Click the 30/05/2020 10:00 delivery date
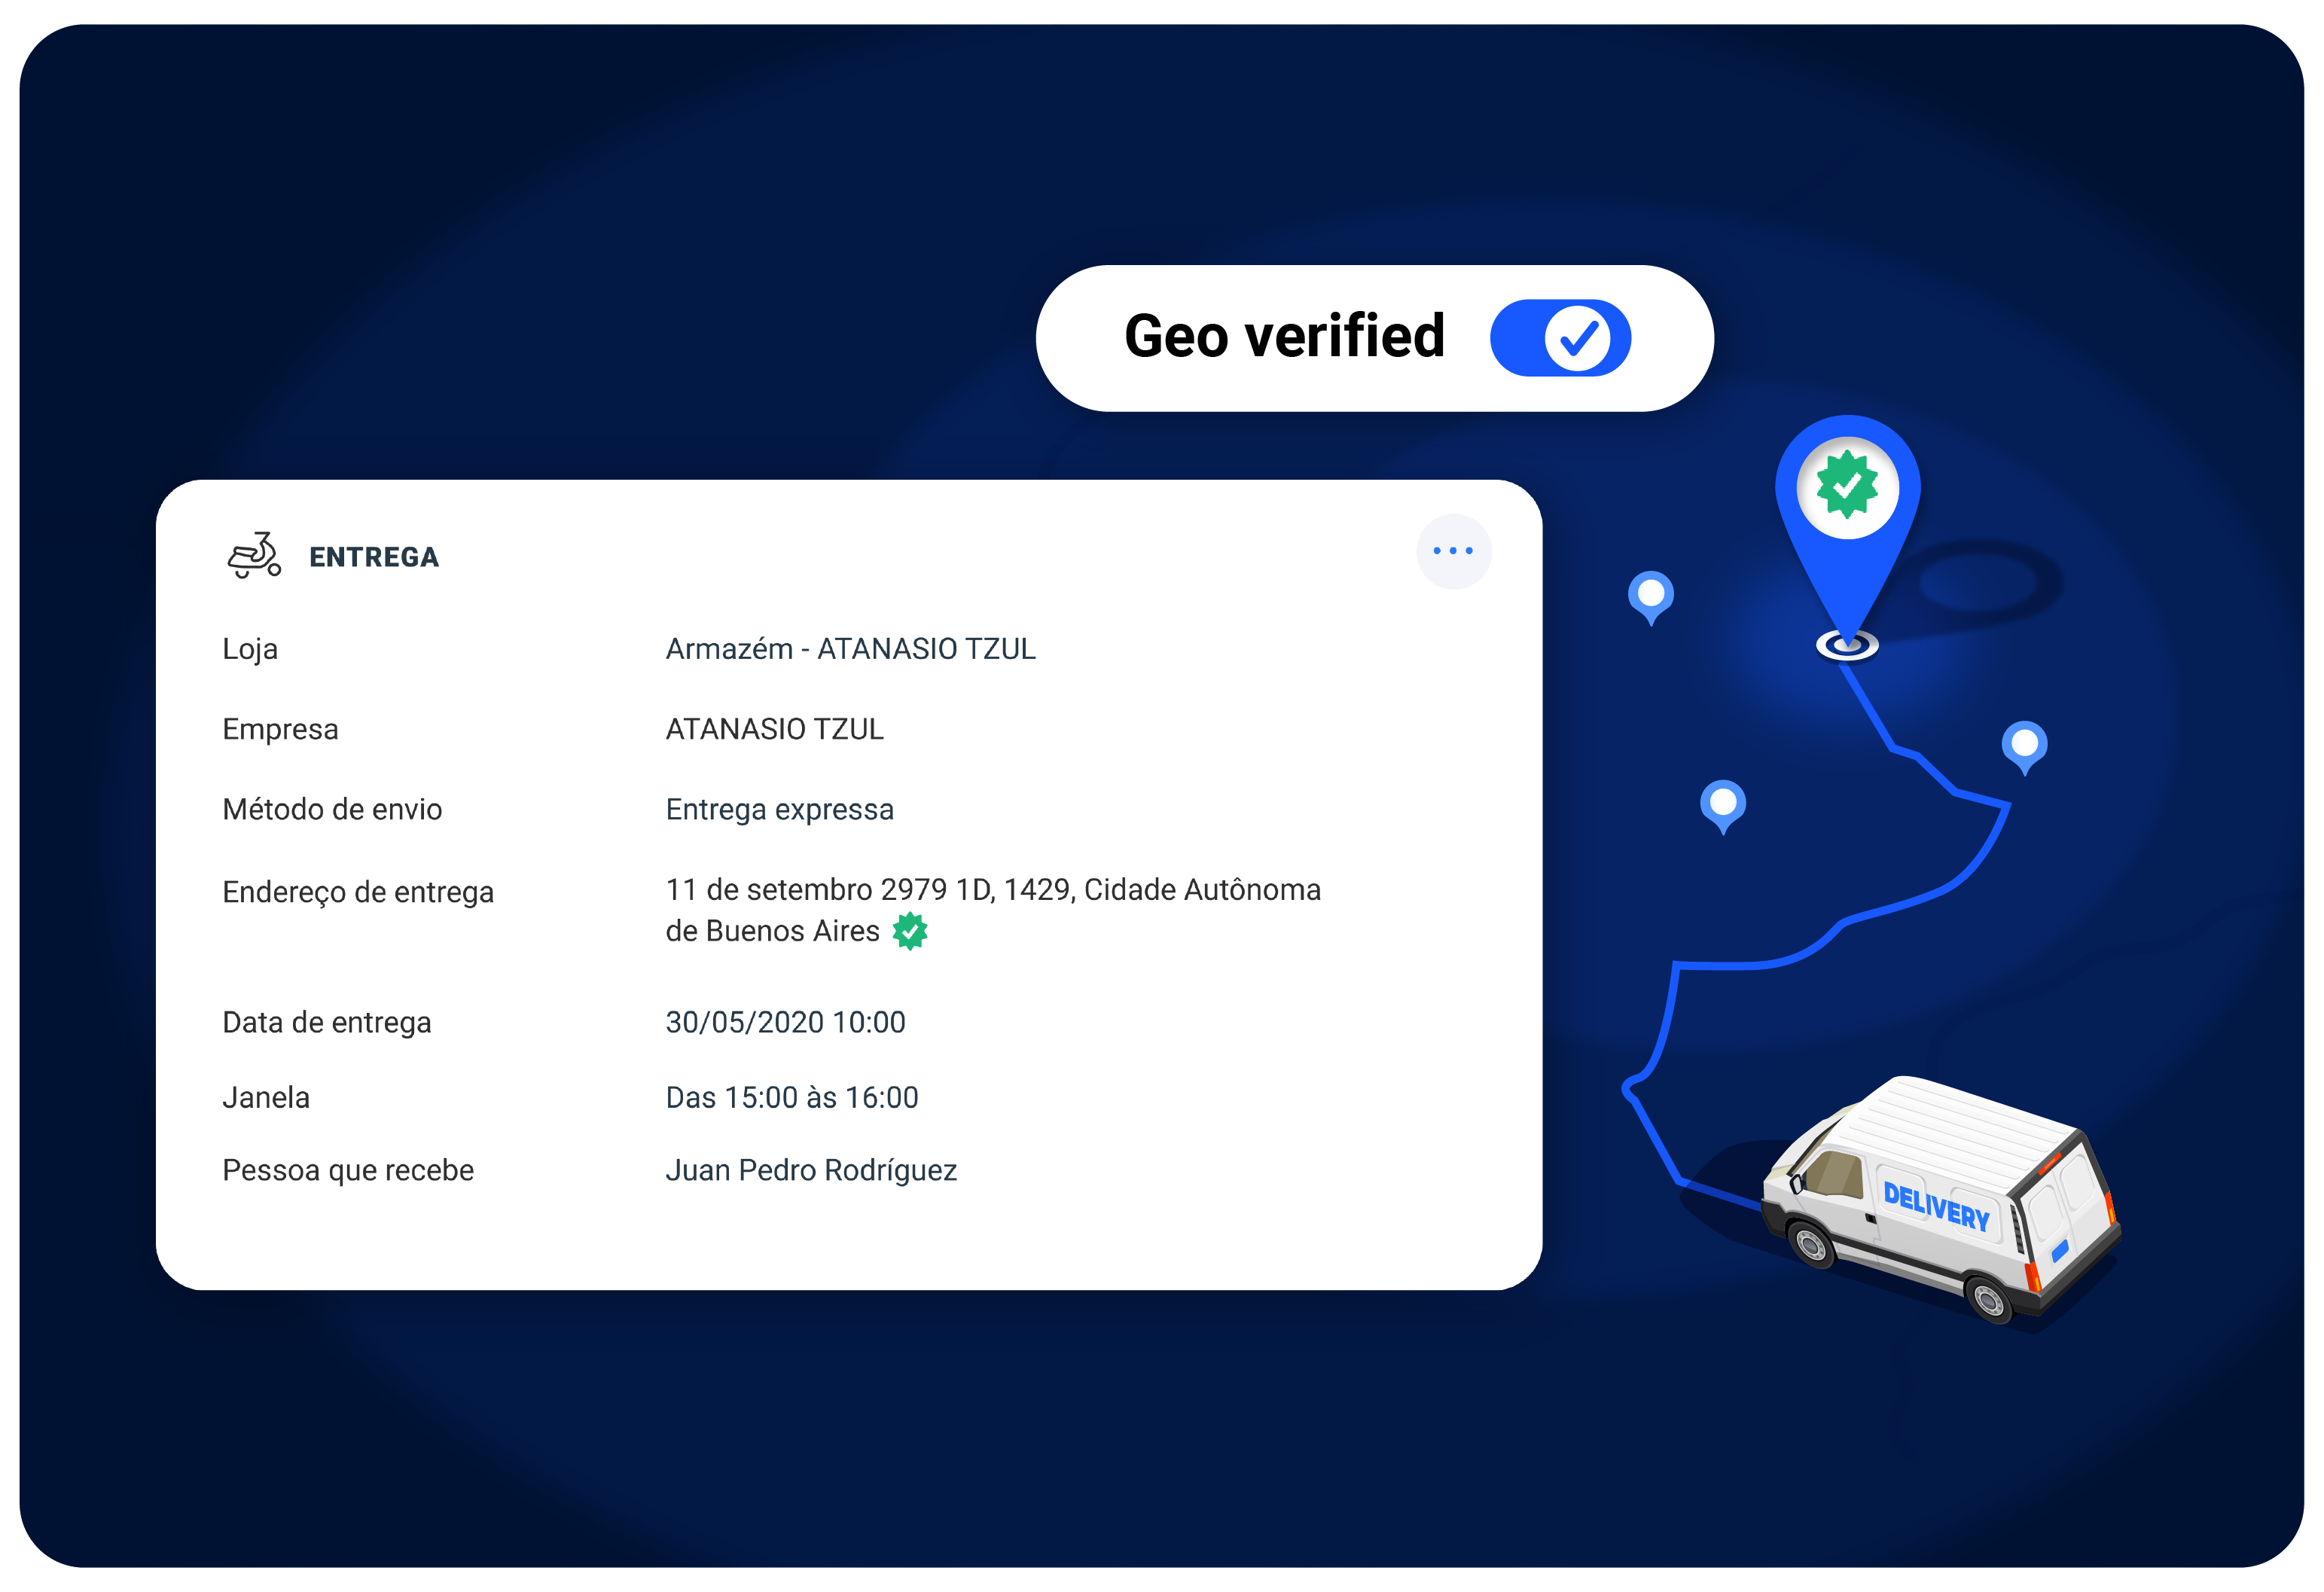Image resolution: width=2324 pixels, height=1592 pixels. (x=785, y=1022)
